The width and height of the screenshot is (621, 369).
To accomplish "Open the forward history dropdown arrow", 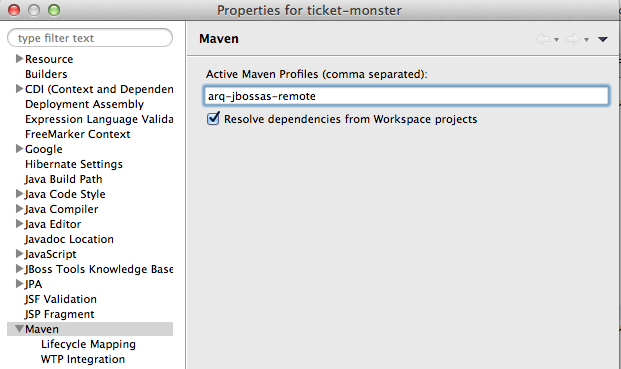I will (587, 40).
